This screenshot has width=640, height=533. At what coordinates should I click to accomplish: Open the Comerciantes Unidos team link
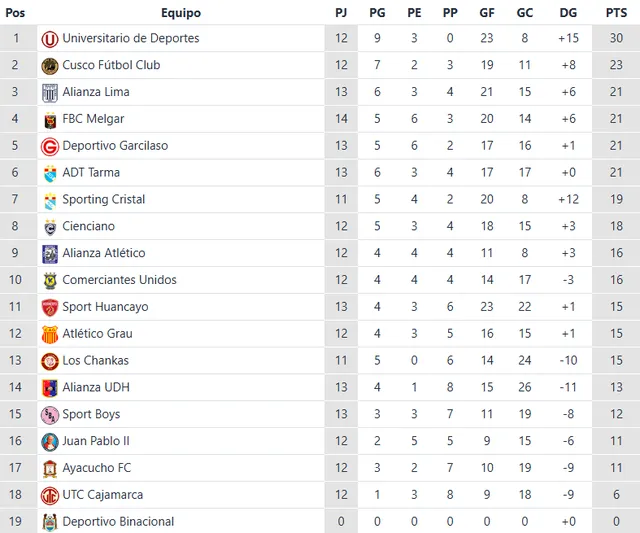point(119,280)
